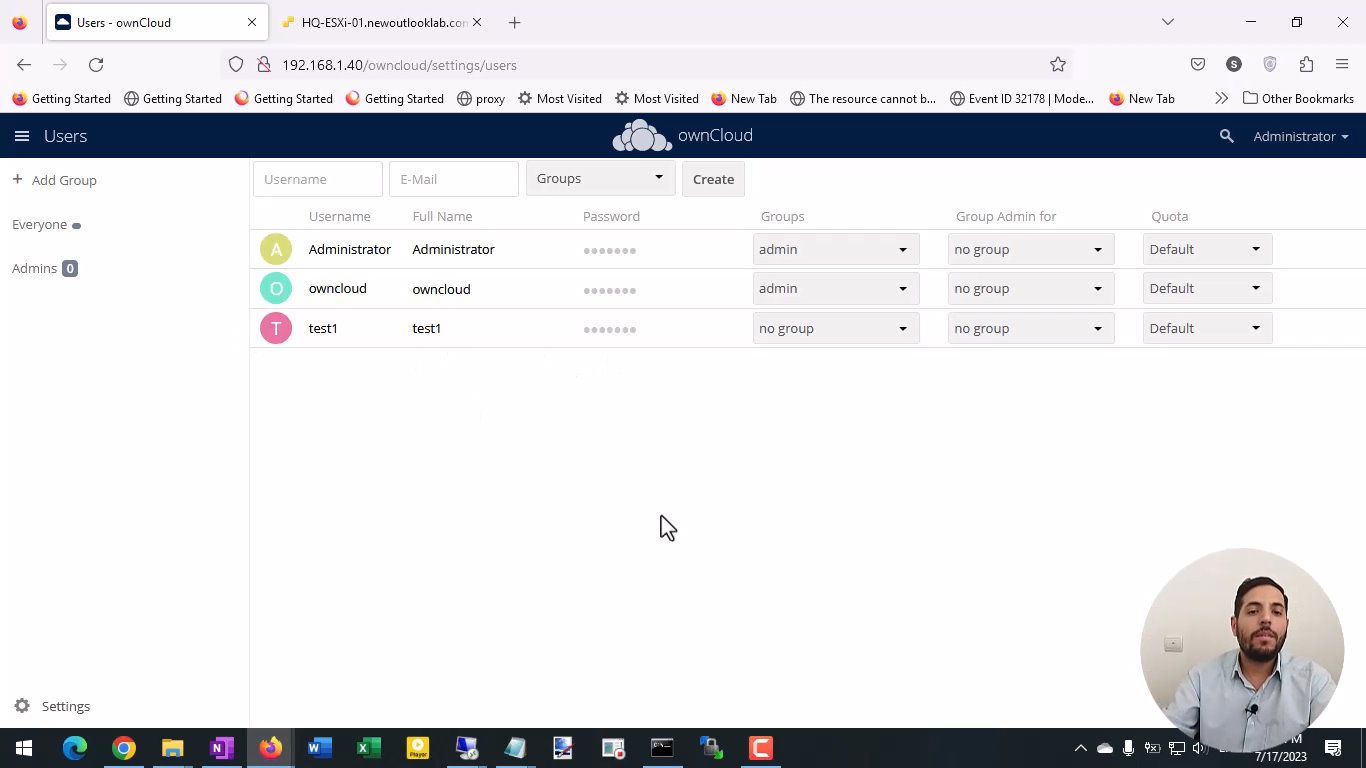The image size is (1366, 768).
Task: Open Settings link at sidebar bottom
Action: click(x=66, y=706)
